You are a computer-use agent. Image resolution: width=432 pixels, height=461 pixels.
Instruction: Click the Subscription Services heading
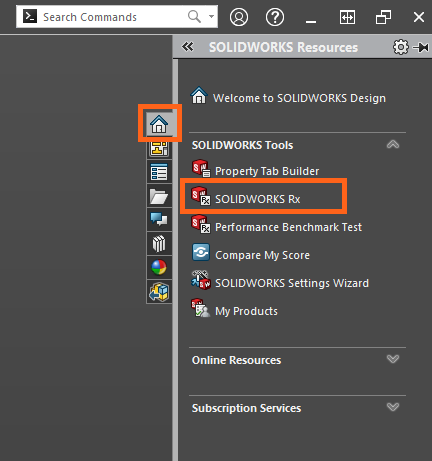[246, 408]
